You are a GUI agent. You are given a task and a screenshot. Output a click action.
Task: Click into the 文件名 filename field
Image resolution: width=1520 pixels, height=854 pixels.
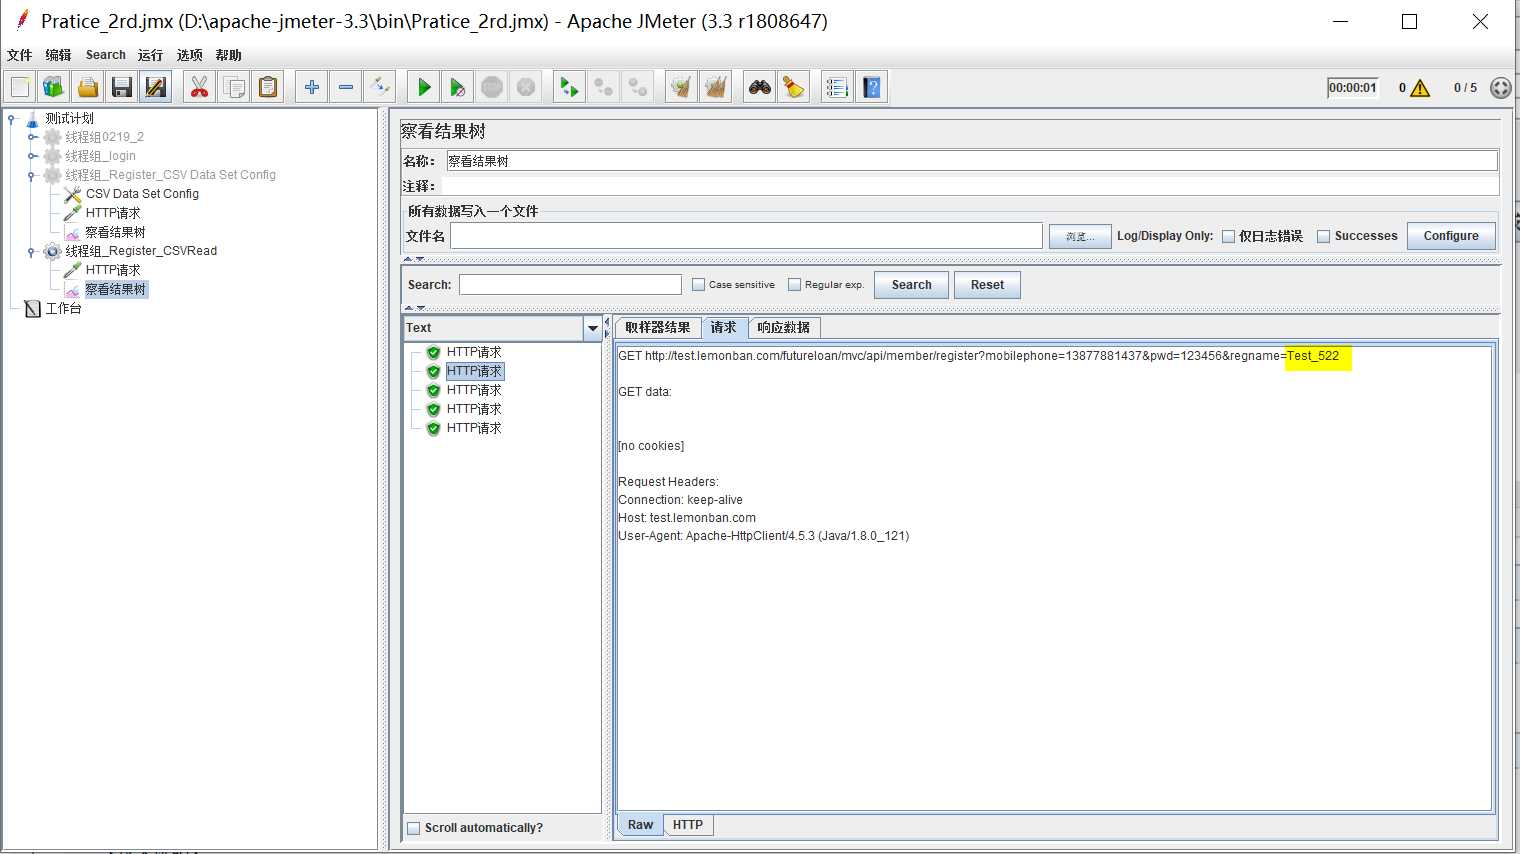click(746, 236)
